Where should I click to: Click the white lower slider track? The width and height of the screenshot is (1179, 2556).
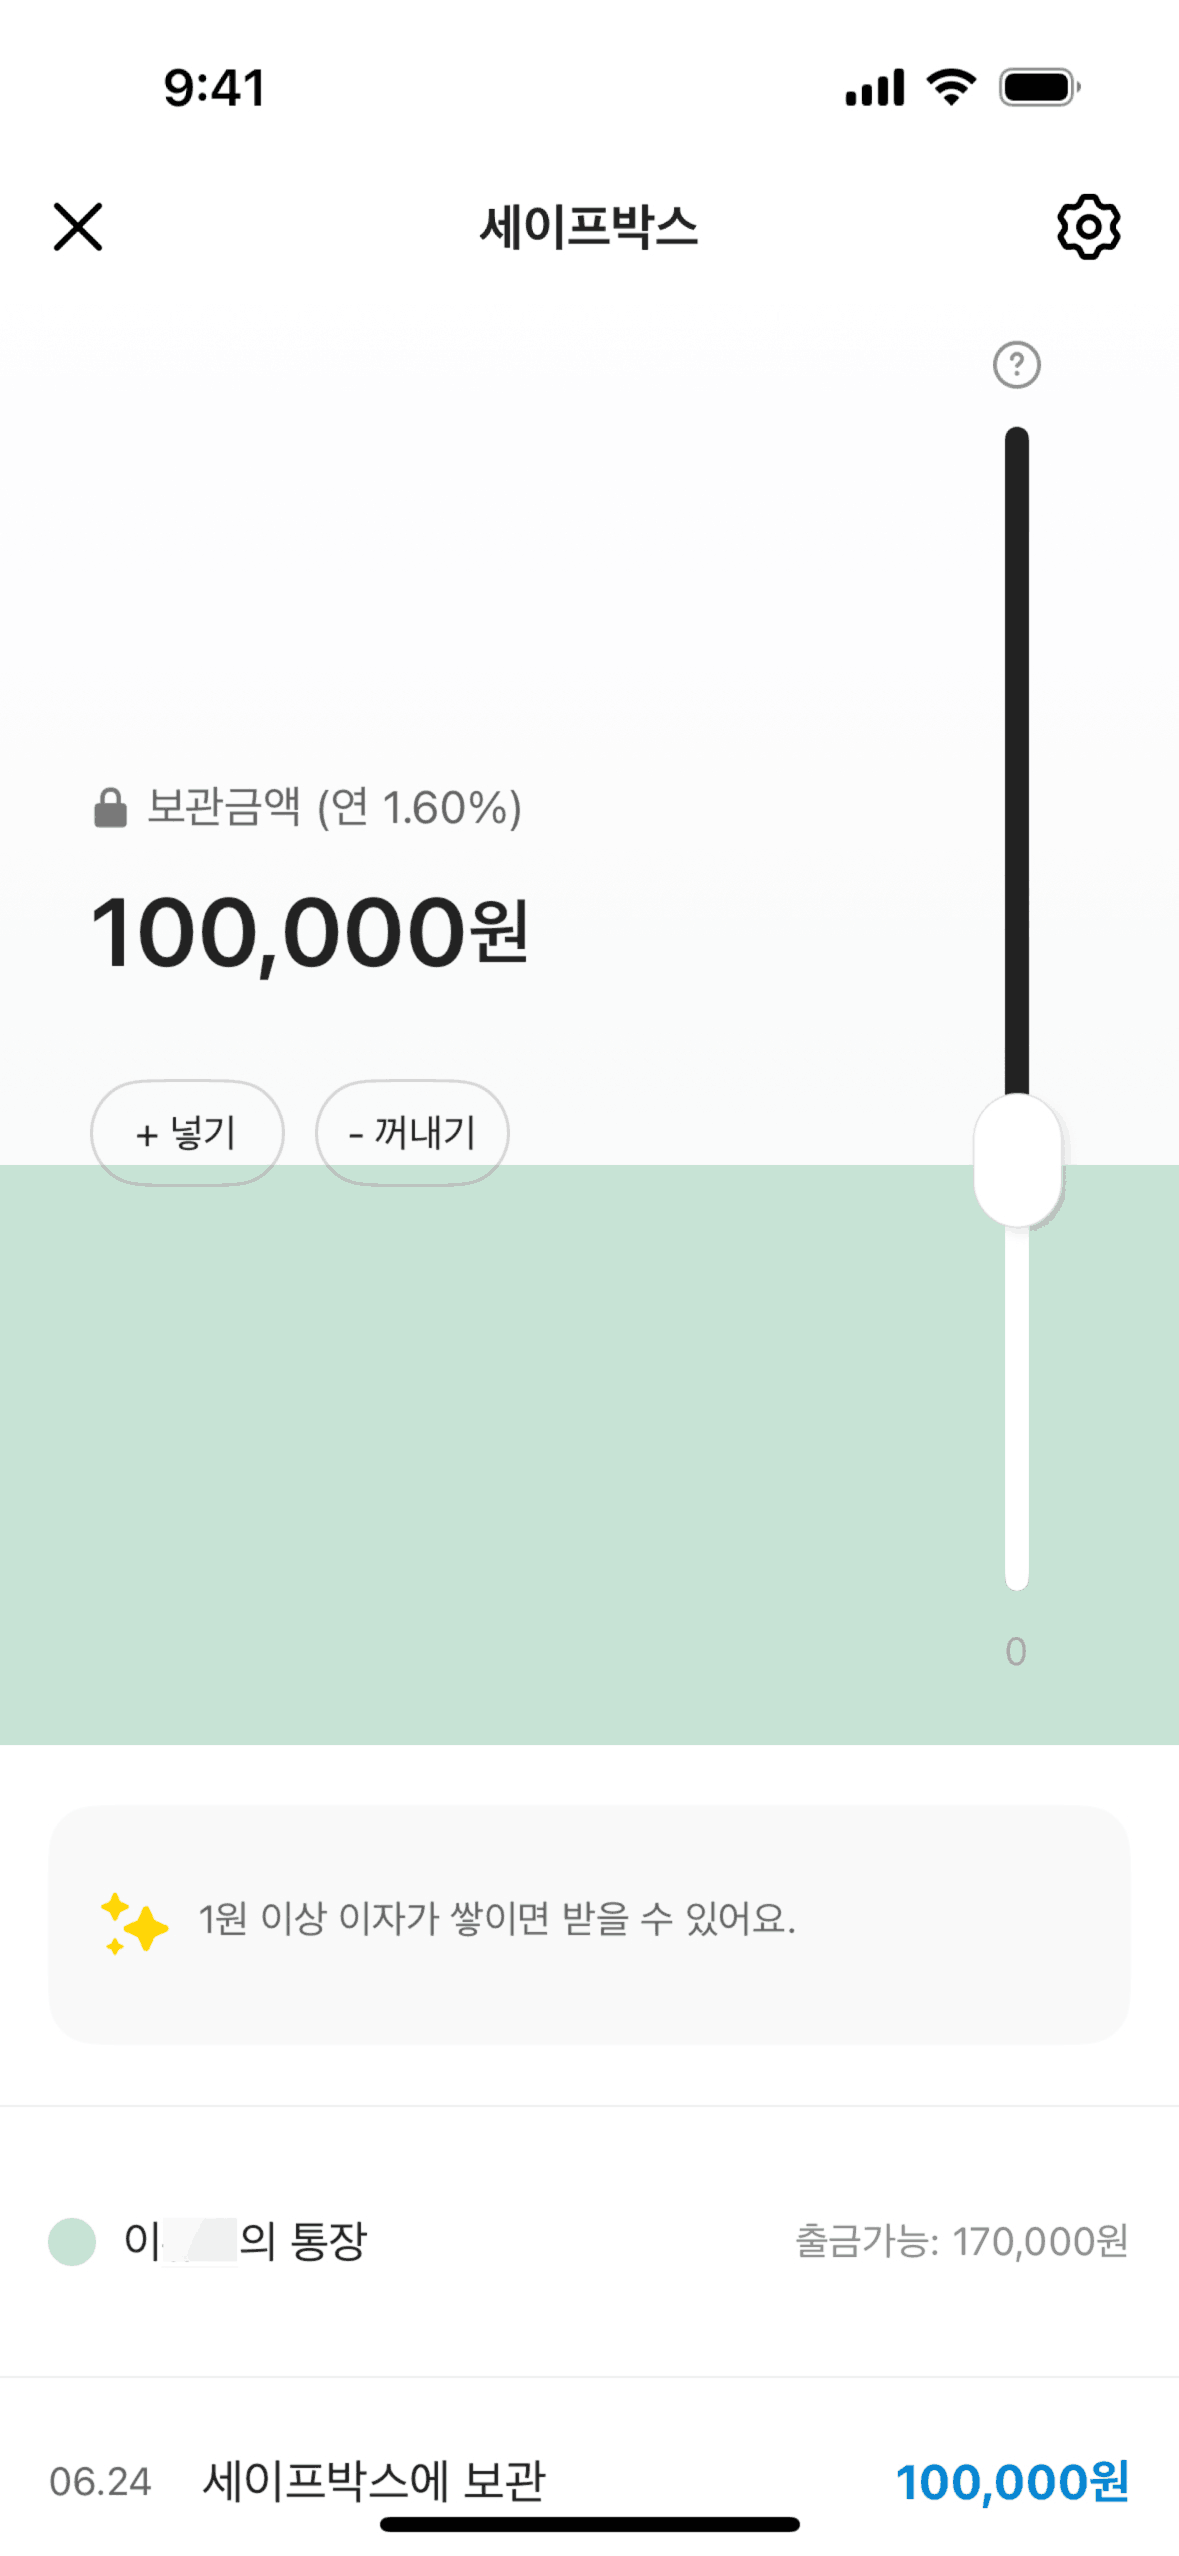1017,1410
